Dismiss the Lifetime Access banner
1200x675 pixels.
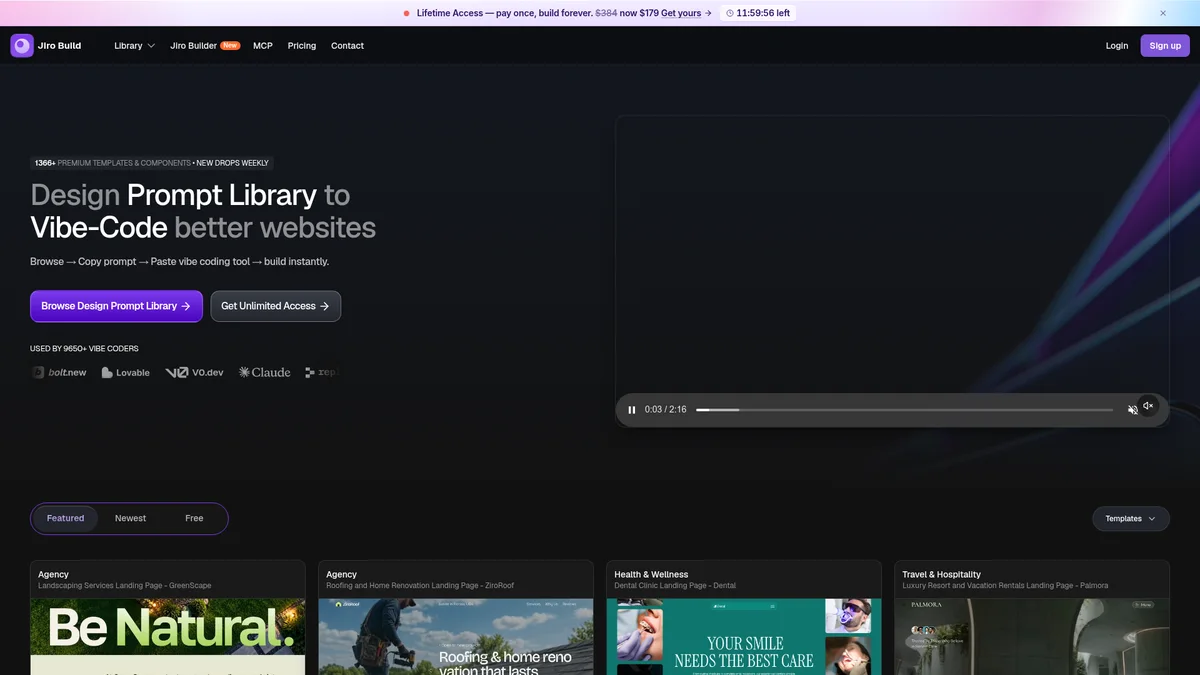tap(1163, 13)
